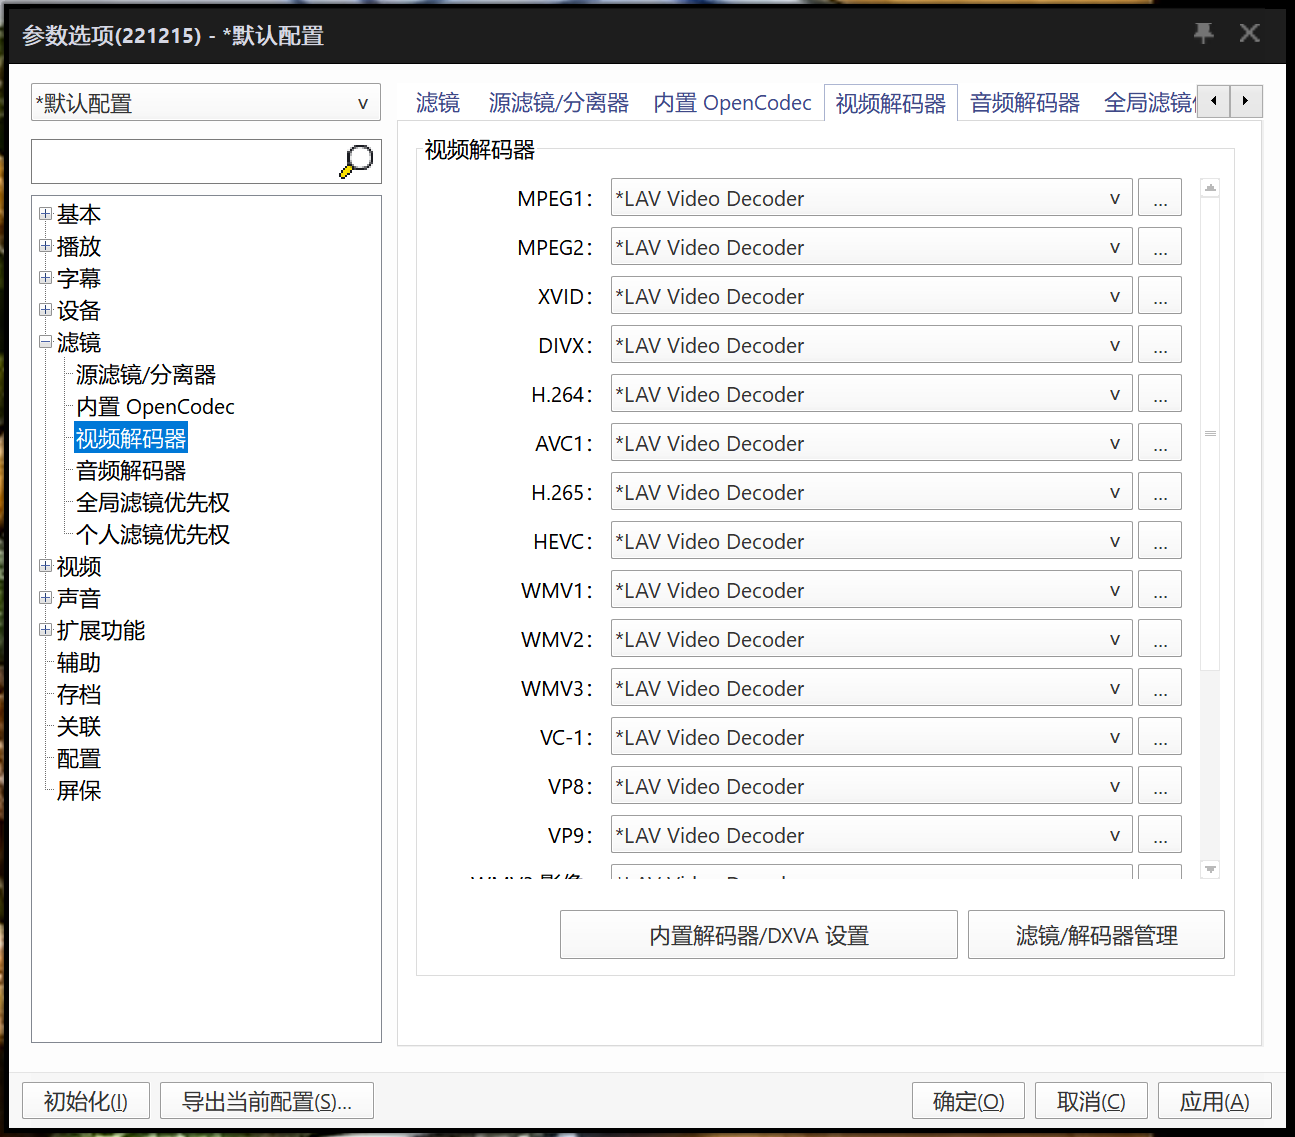Image resolution: width=1295 pixels, height=1137 pixels.
Task: Click the left arrow beside the tab bar
Action: [x=1213, y=101]
